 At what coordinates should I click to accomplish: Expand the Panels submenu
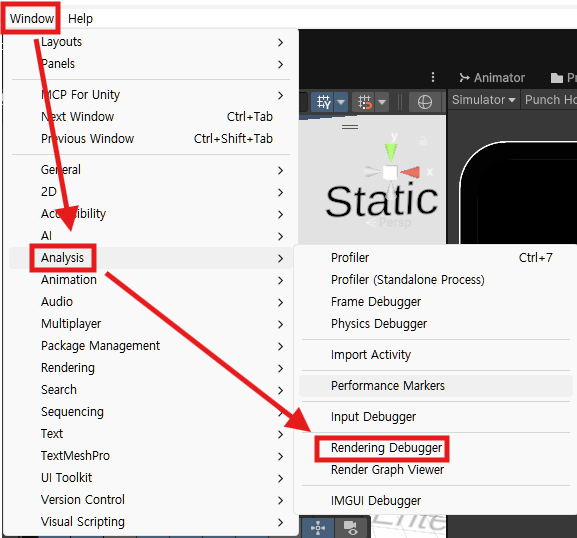coord(151,64)
